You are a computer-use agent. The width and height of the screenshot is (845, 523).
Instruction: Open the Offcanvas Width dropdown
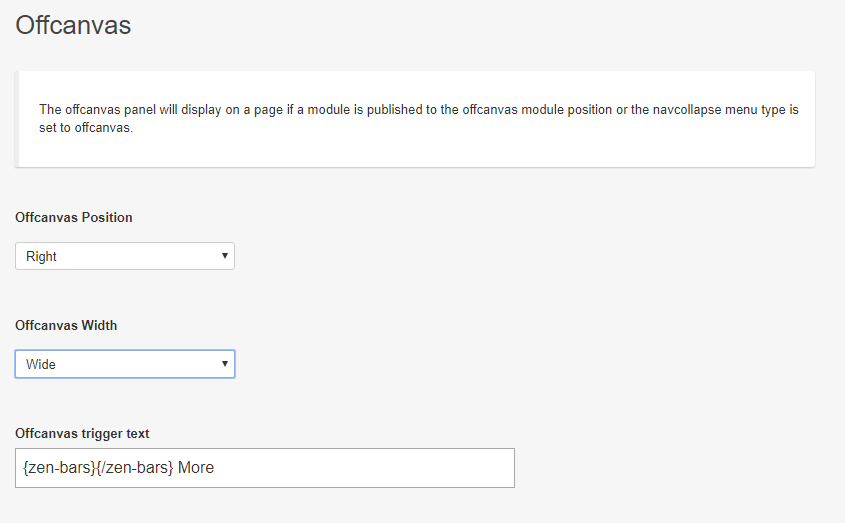124,364
